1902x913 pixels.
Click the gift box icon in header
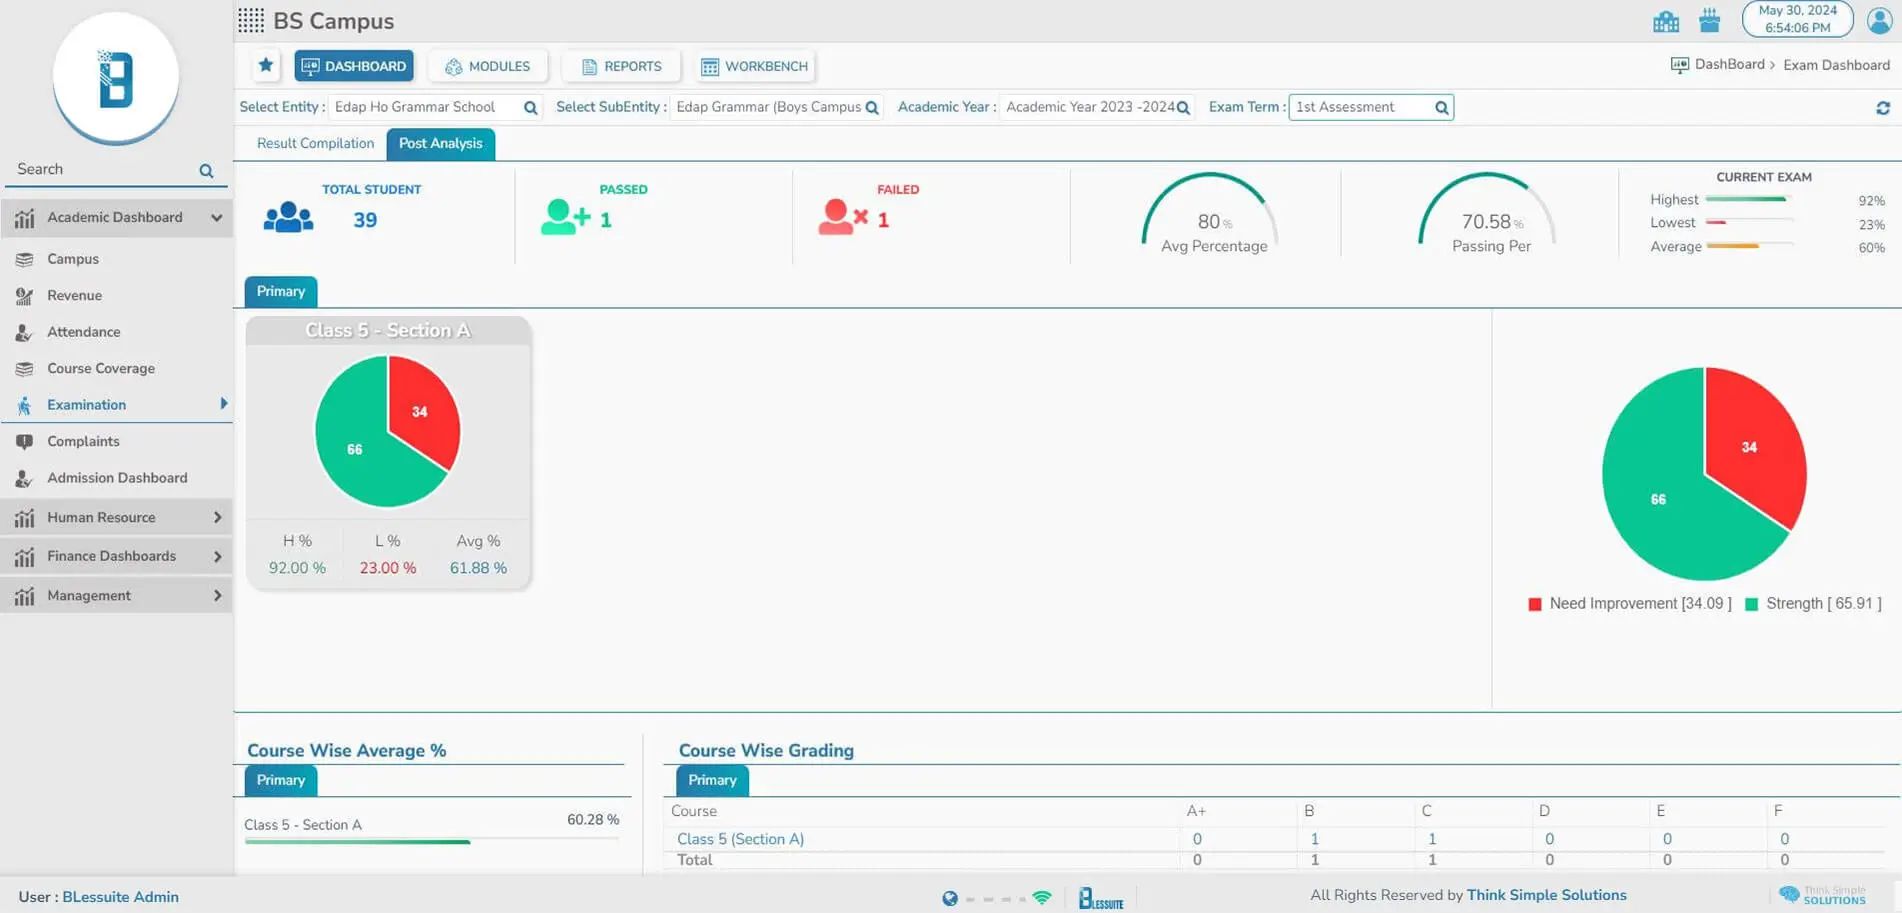click(x=1709, y=21)
